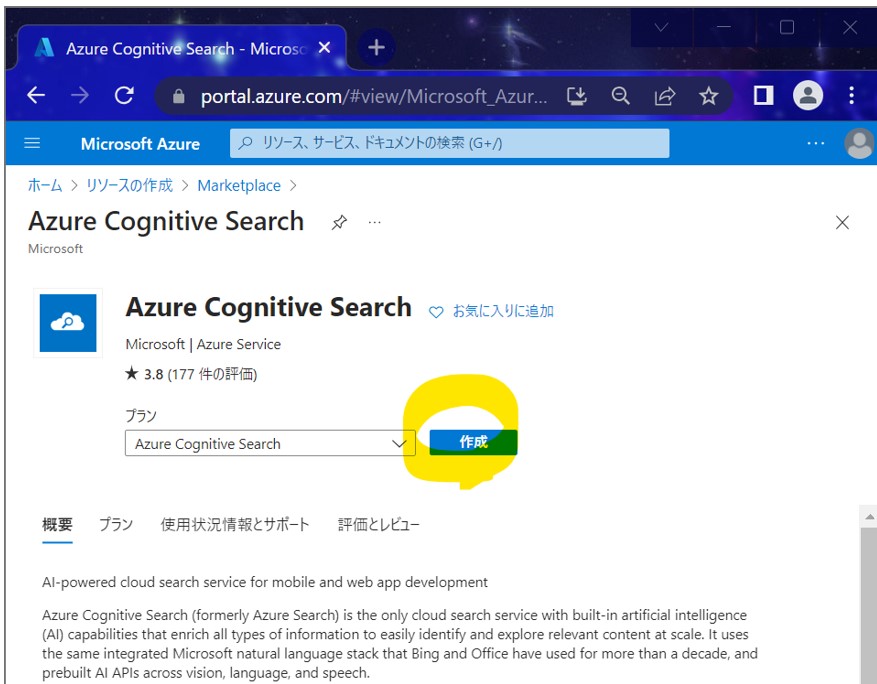The width and height of the screenshot is (877, 684).
Task: Open the tab search chevron in title bar
Action: pyautogui.click(x=661, y=27)
